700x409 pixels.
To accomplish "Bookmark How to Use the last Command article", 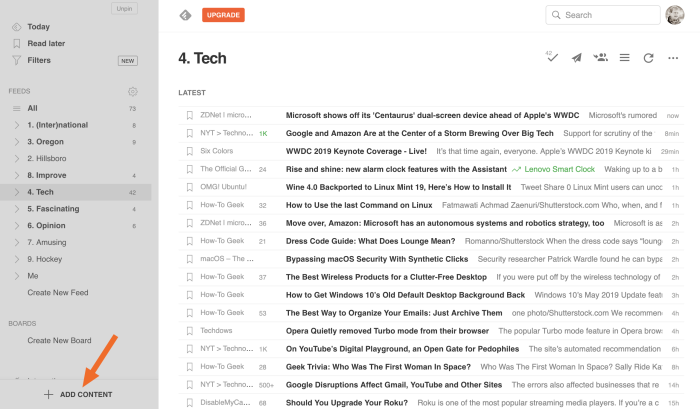I will tap(190, 205).
